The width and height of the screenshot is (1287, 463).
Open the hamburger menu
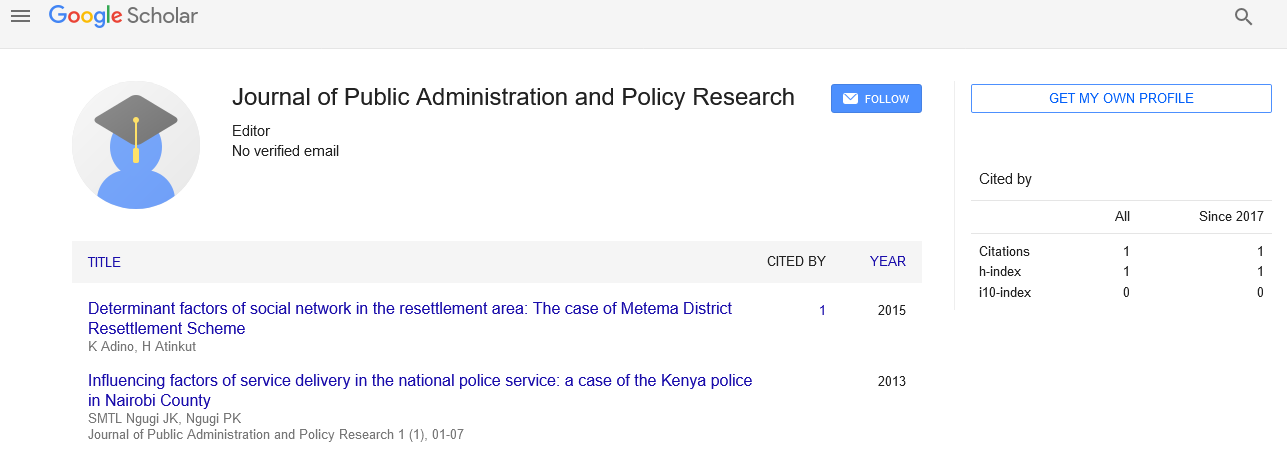[20, 16]
